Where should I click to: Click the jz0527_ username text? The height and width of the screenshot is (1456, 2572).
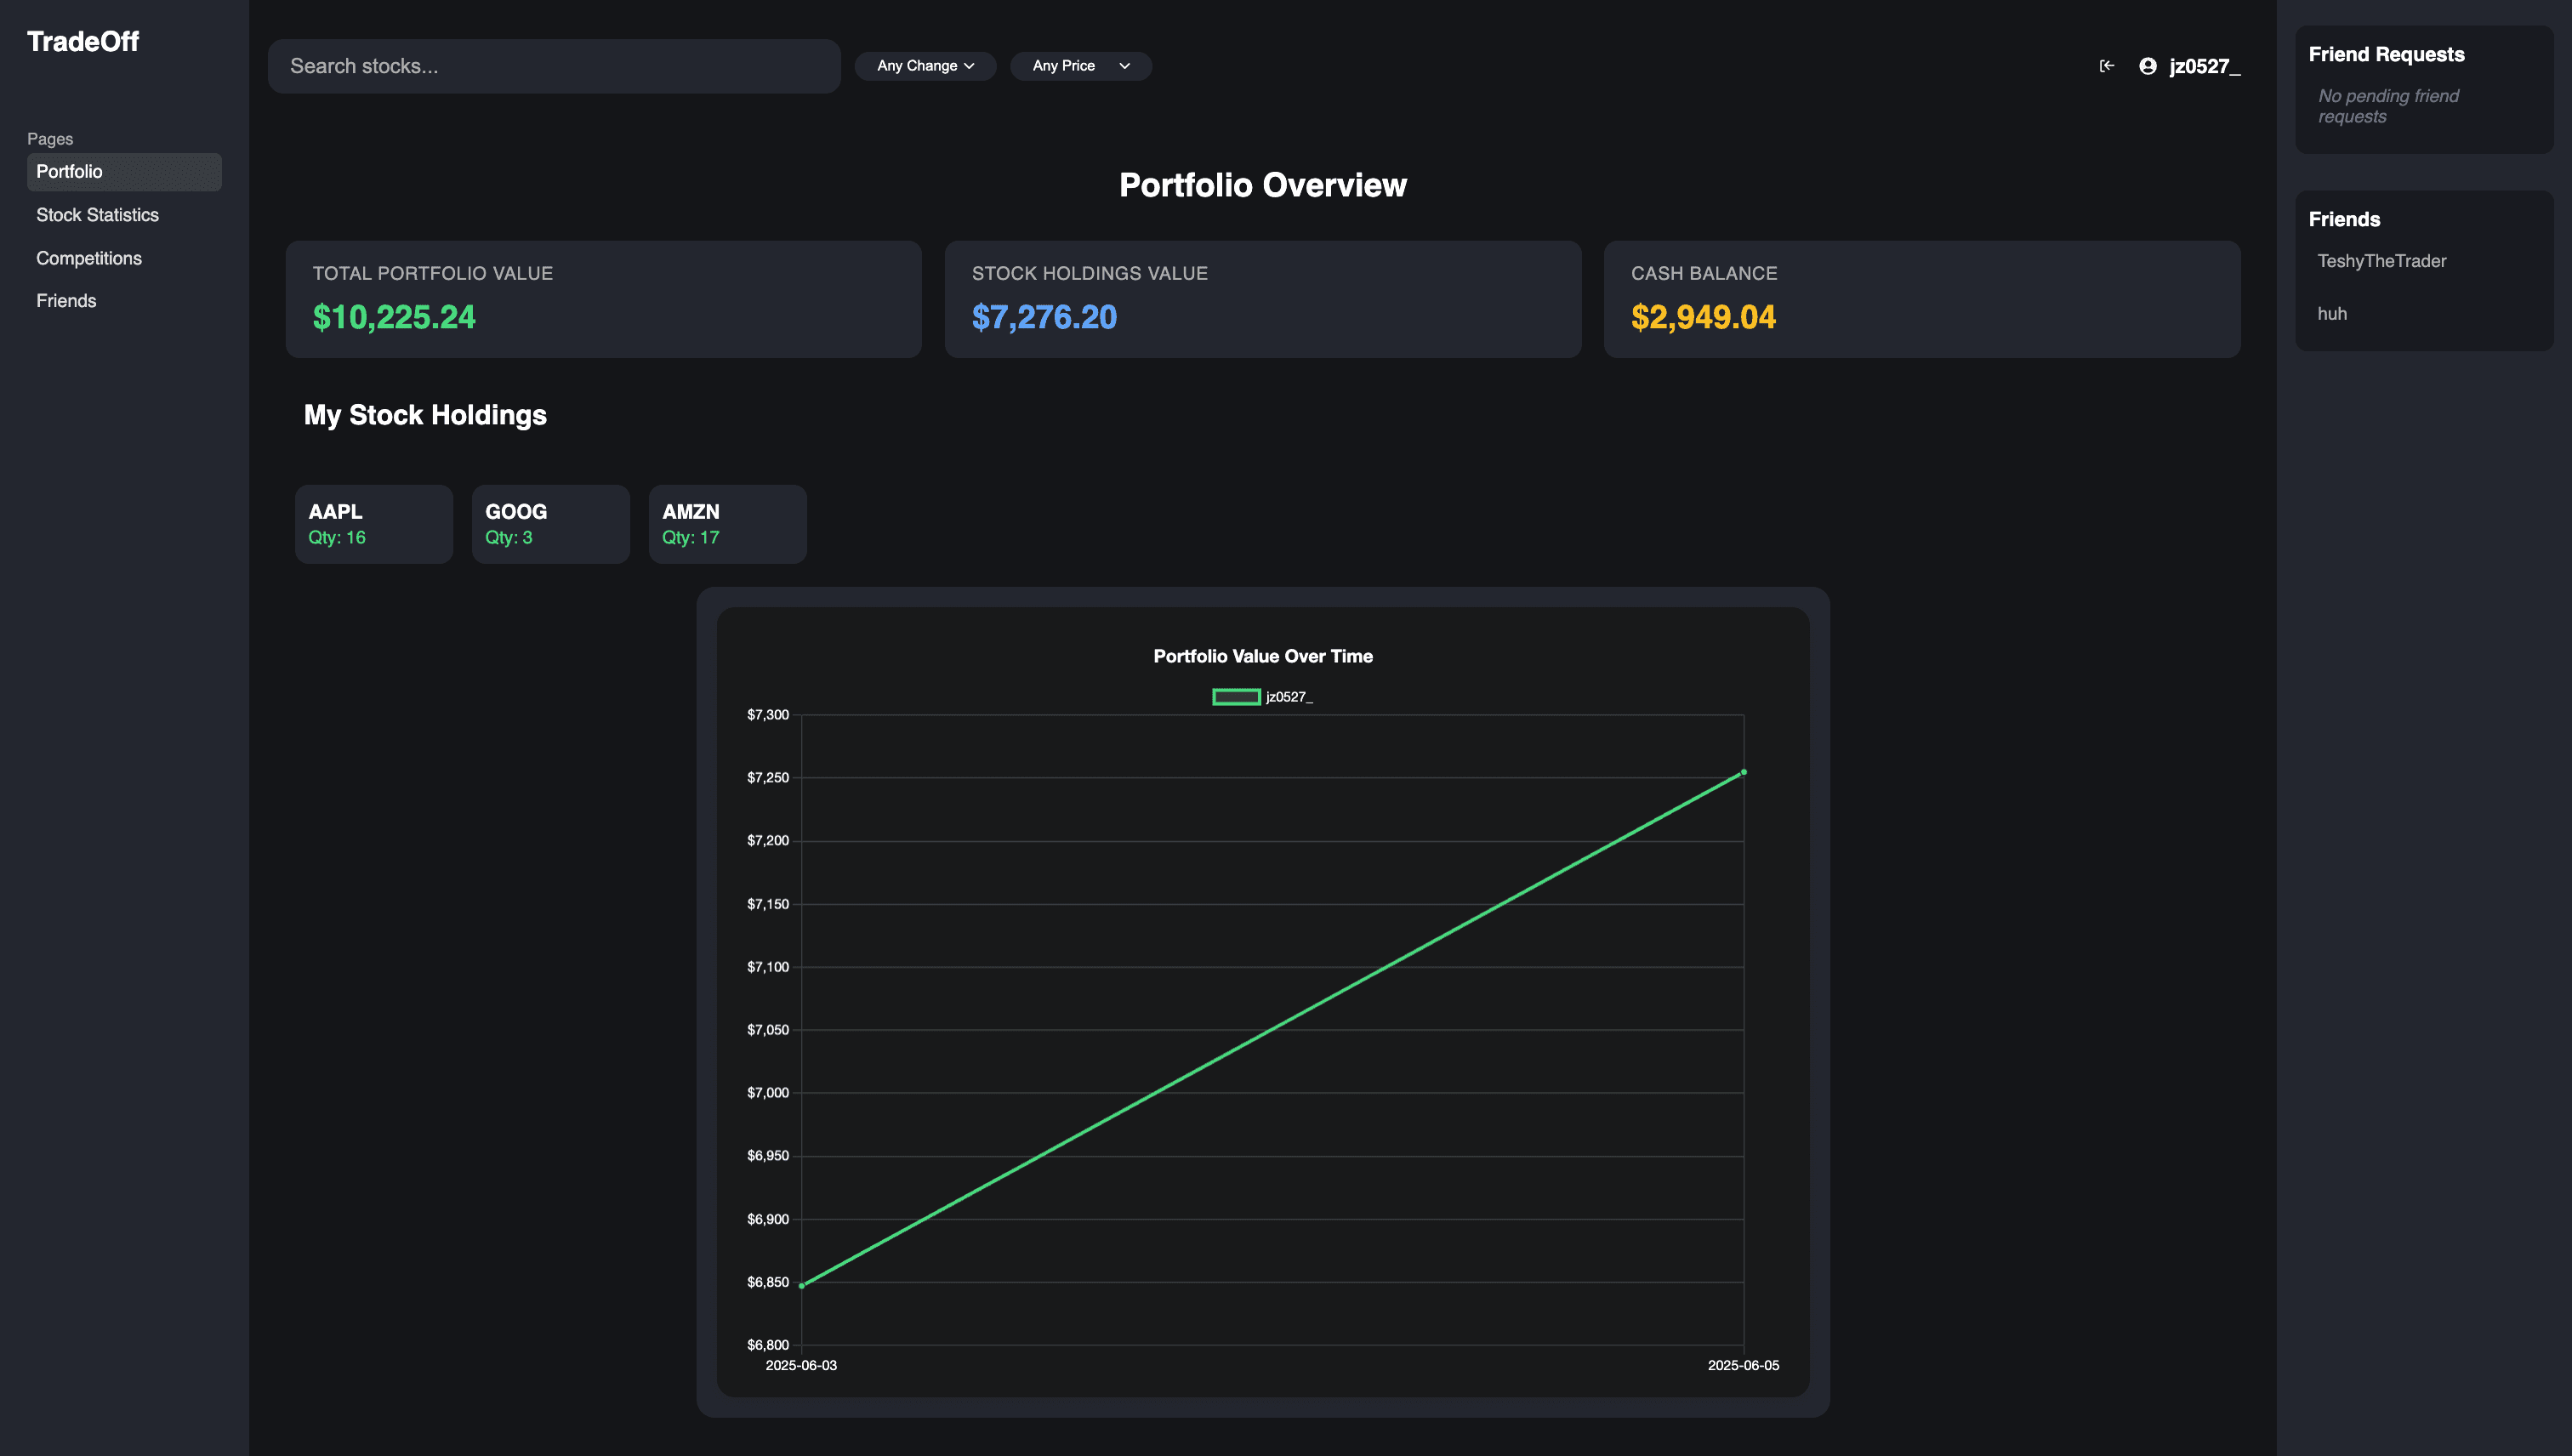2204,66
